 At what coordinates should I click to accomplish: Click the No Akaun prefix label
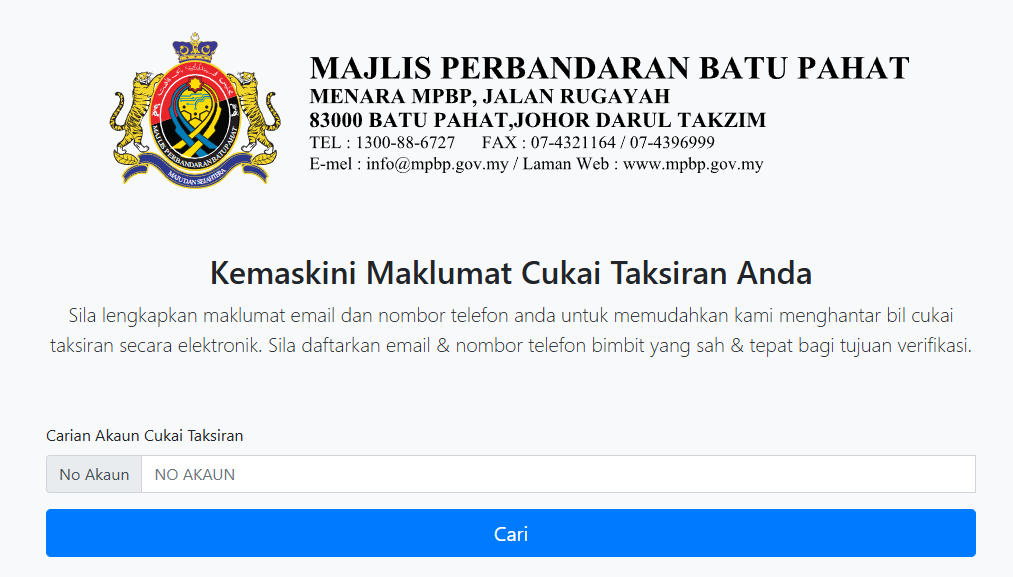click(x=94, y=474)
